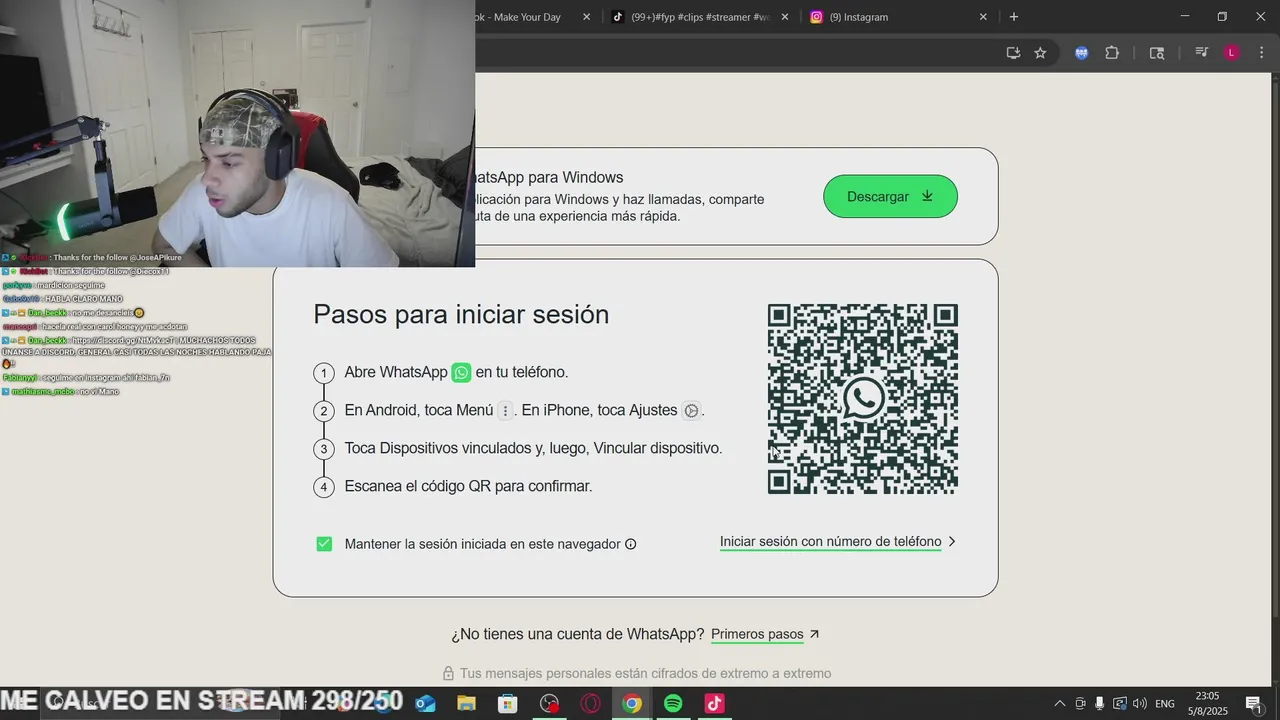Open a new browser tab
This screenshot has width=1280, height=720.
(1014, 17)
